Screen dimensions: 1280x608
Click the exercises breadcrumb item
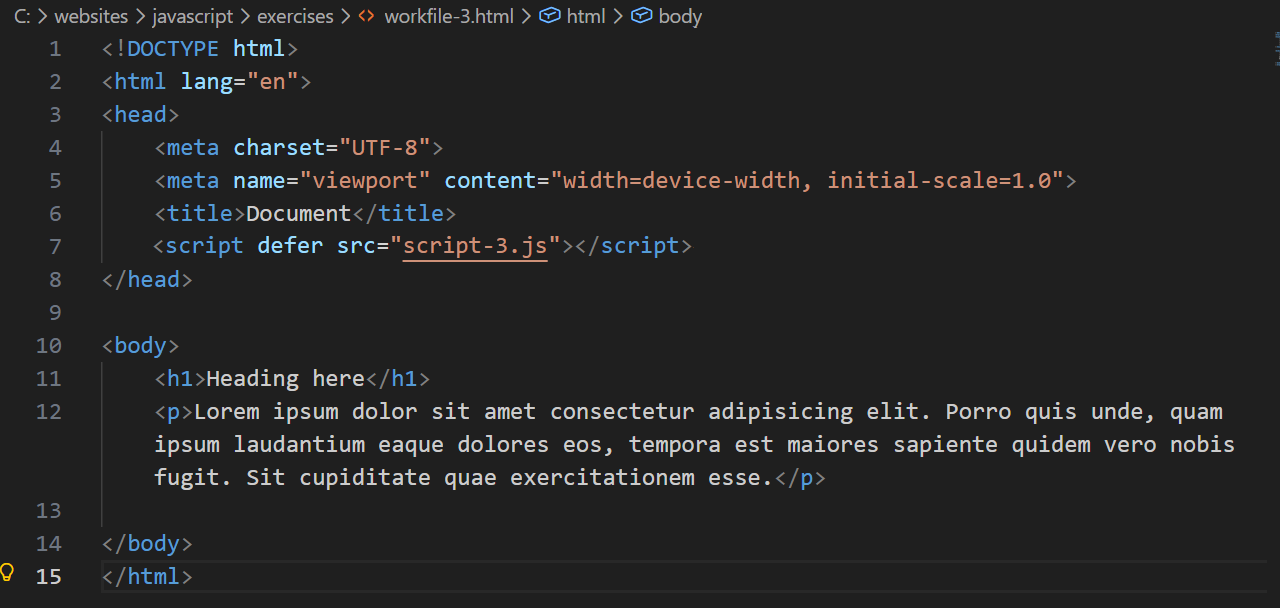(295, 16)
